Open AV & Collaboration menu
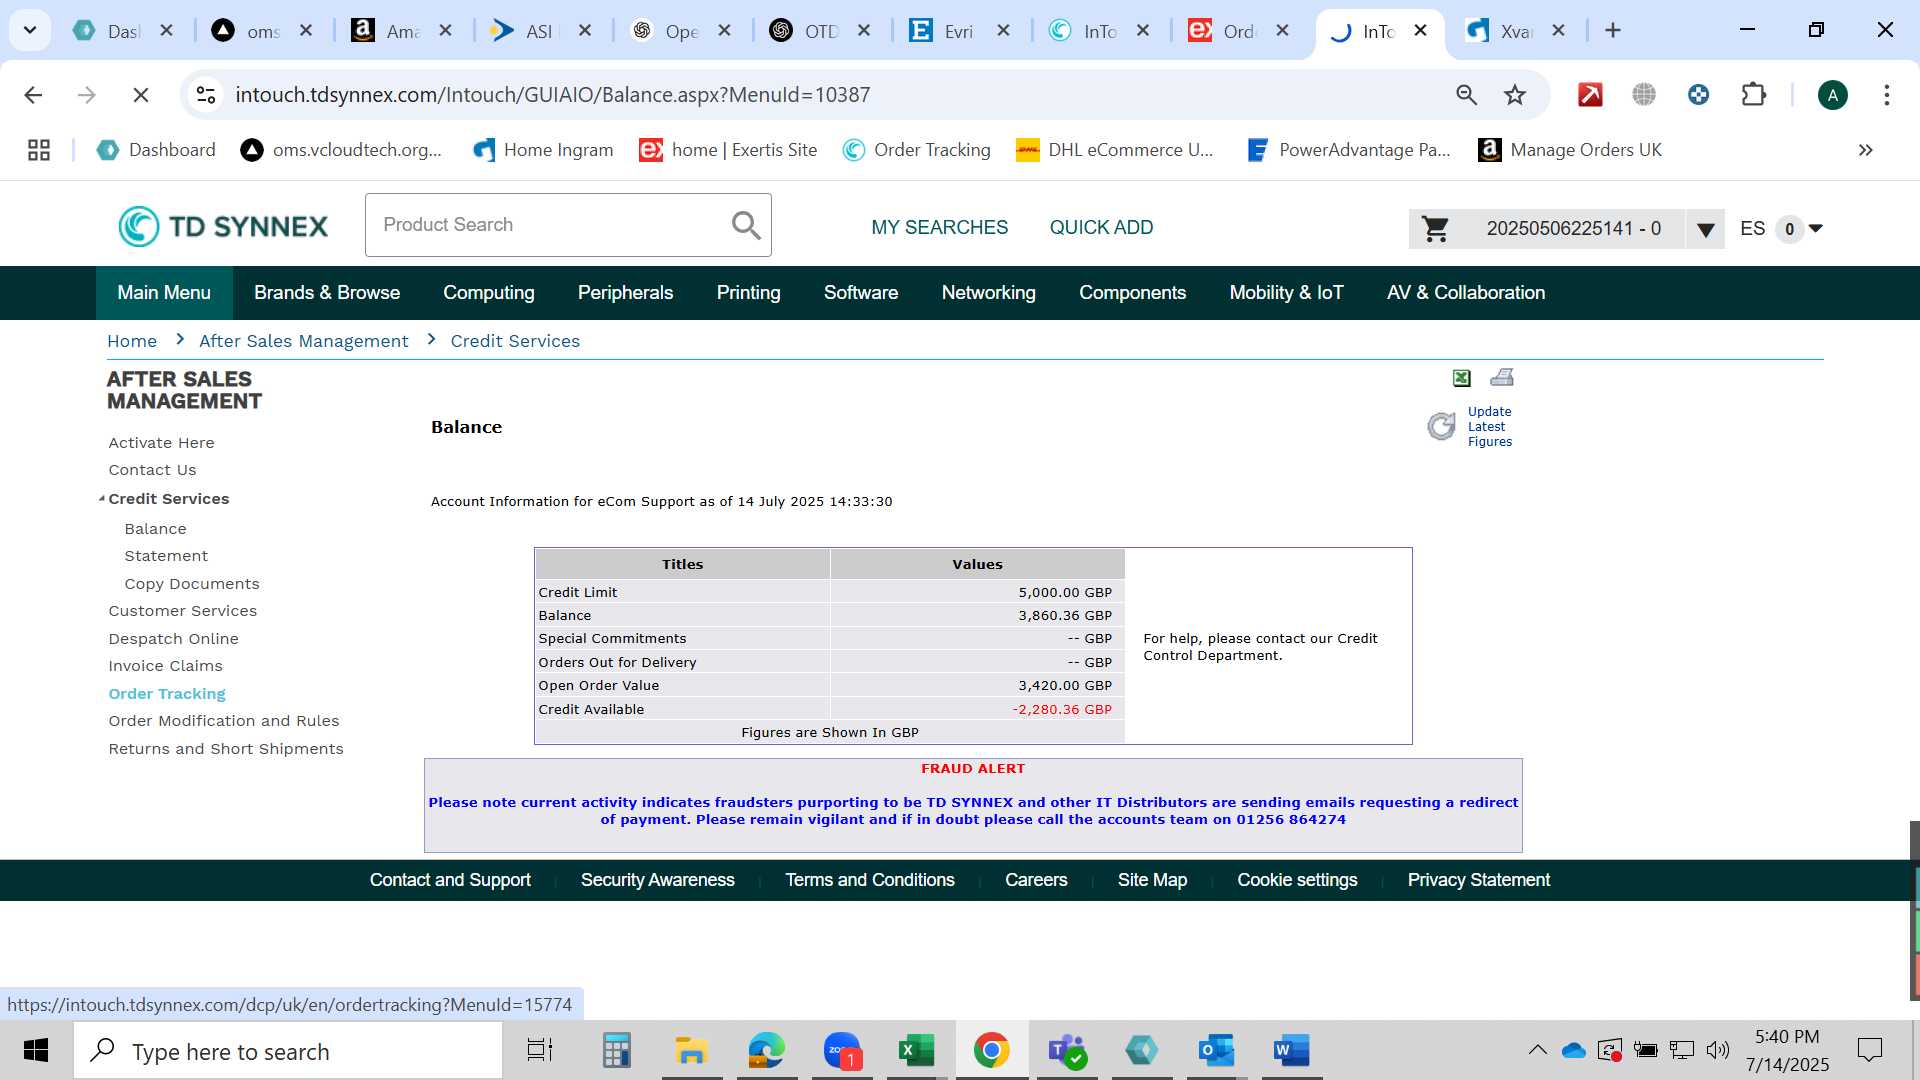The width and height of the screenshot is (1920, 1080). click(x=1466, y=293)
